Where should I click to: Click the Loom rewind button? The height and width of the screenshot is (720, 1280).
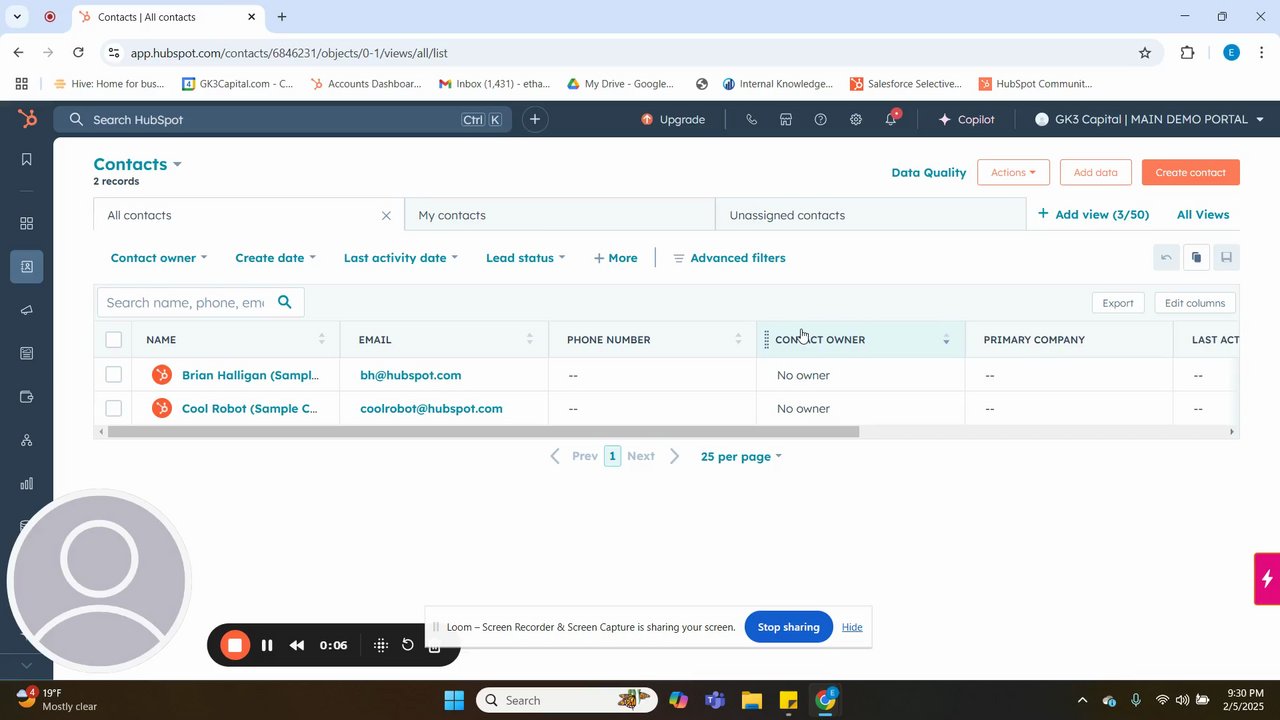pyautogui.click(x=297, y=645)
